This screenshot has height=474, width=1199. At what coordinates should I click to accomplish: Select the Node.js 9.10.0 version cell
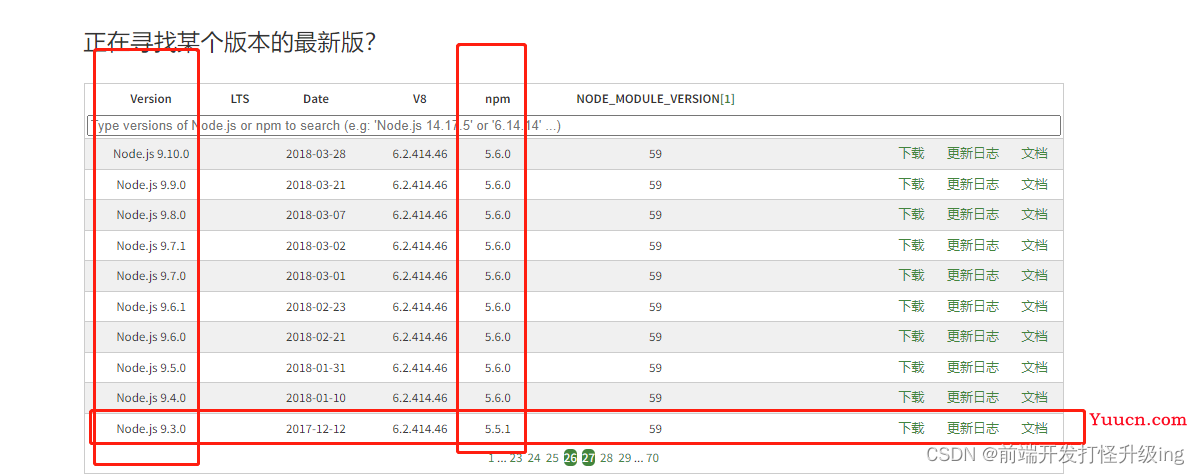(151, 154)
